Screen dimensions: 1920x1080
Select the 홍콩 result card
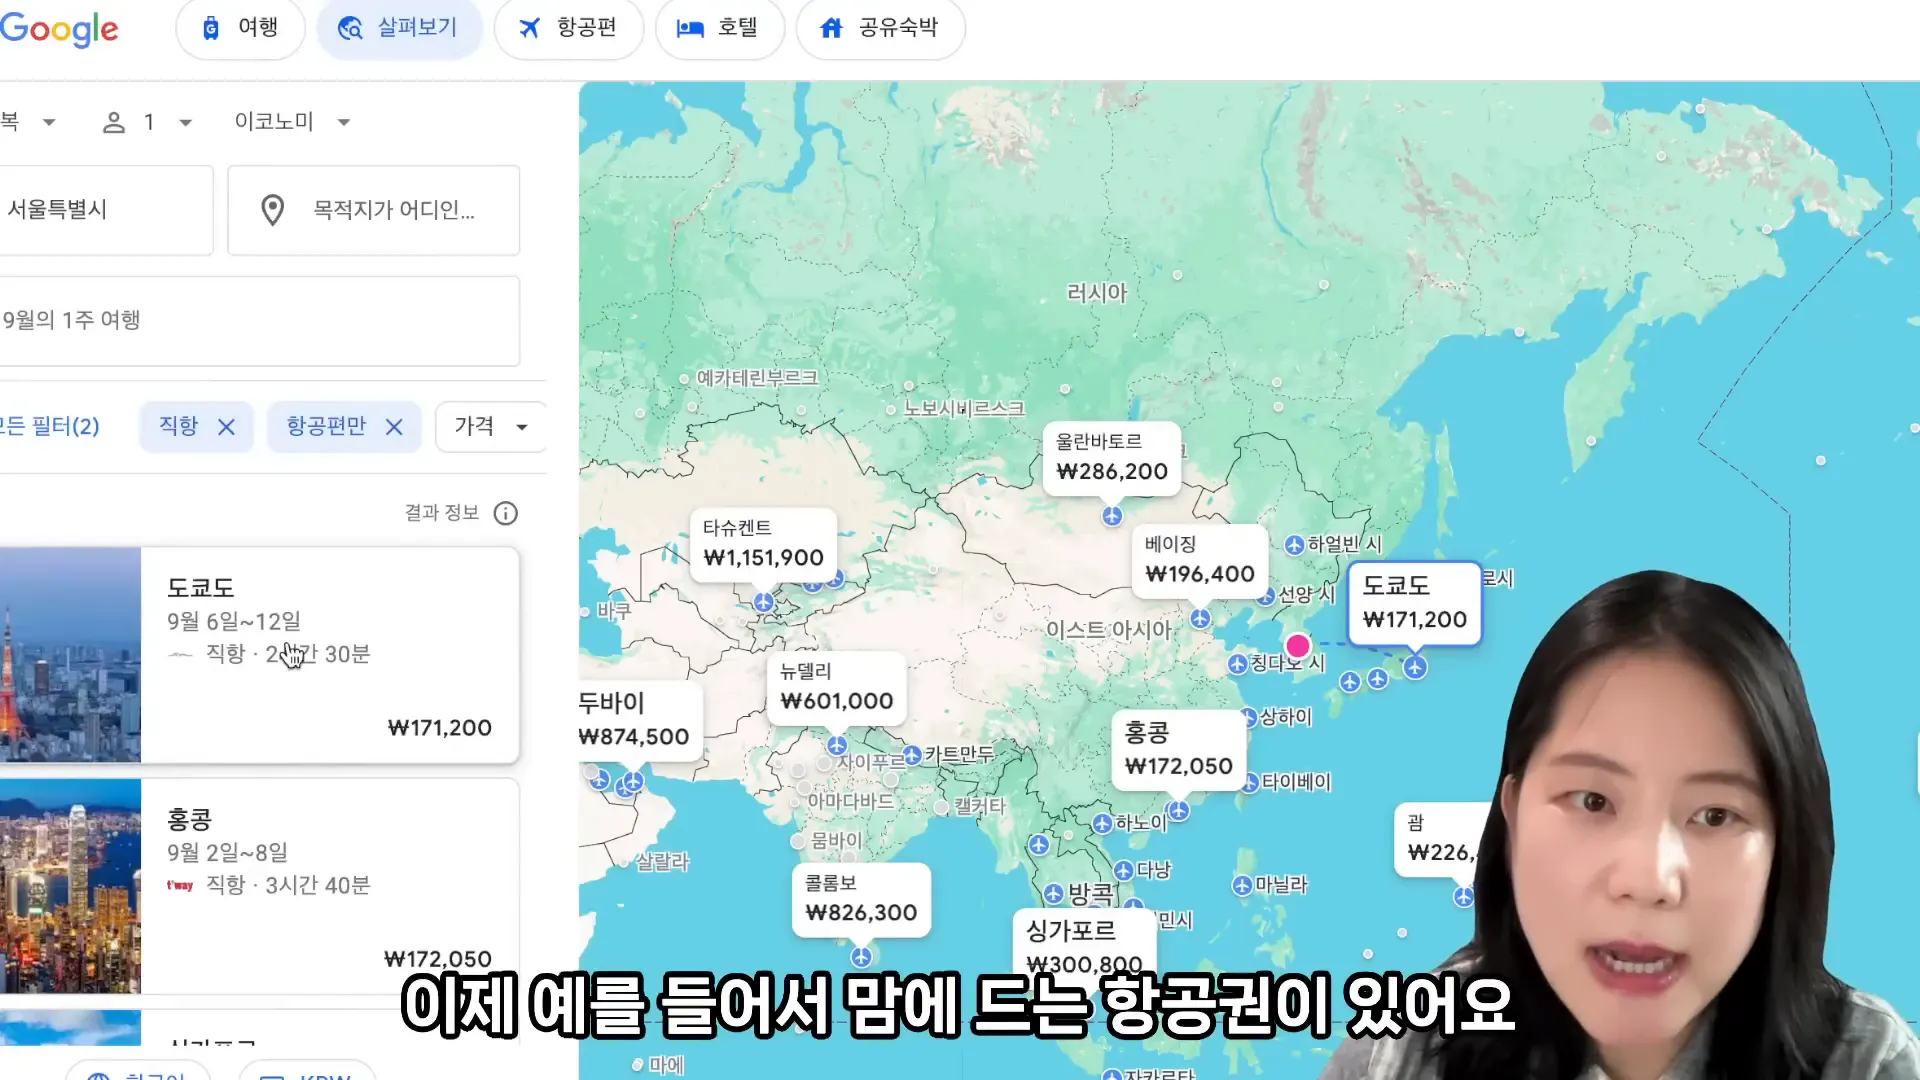click(x=259, y=886)
